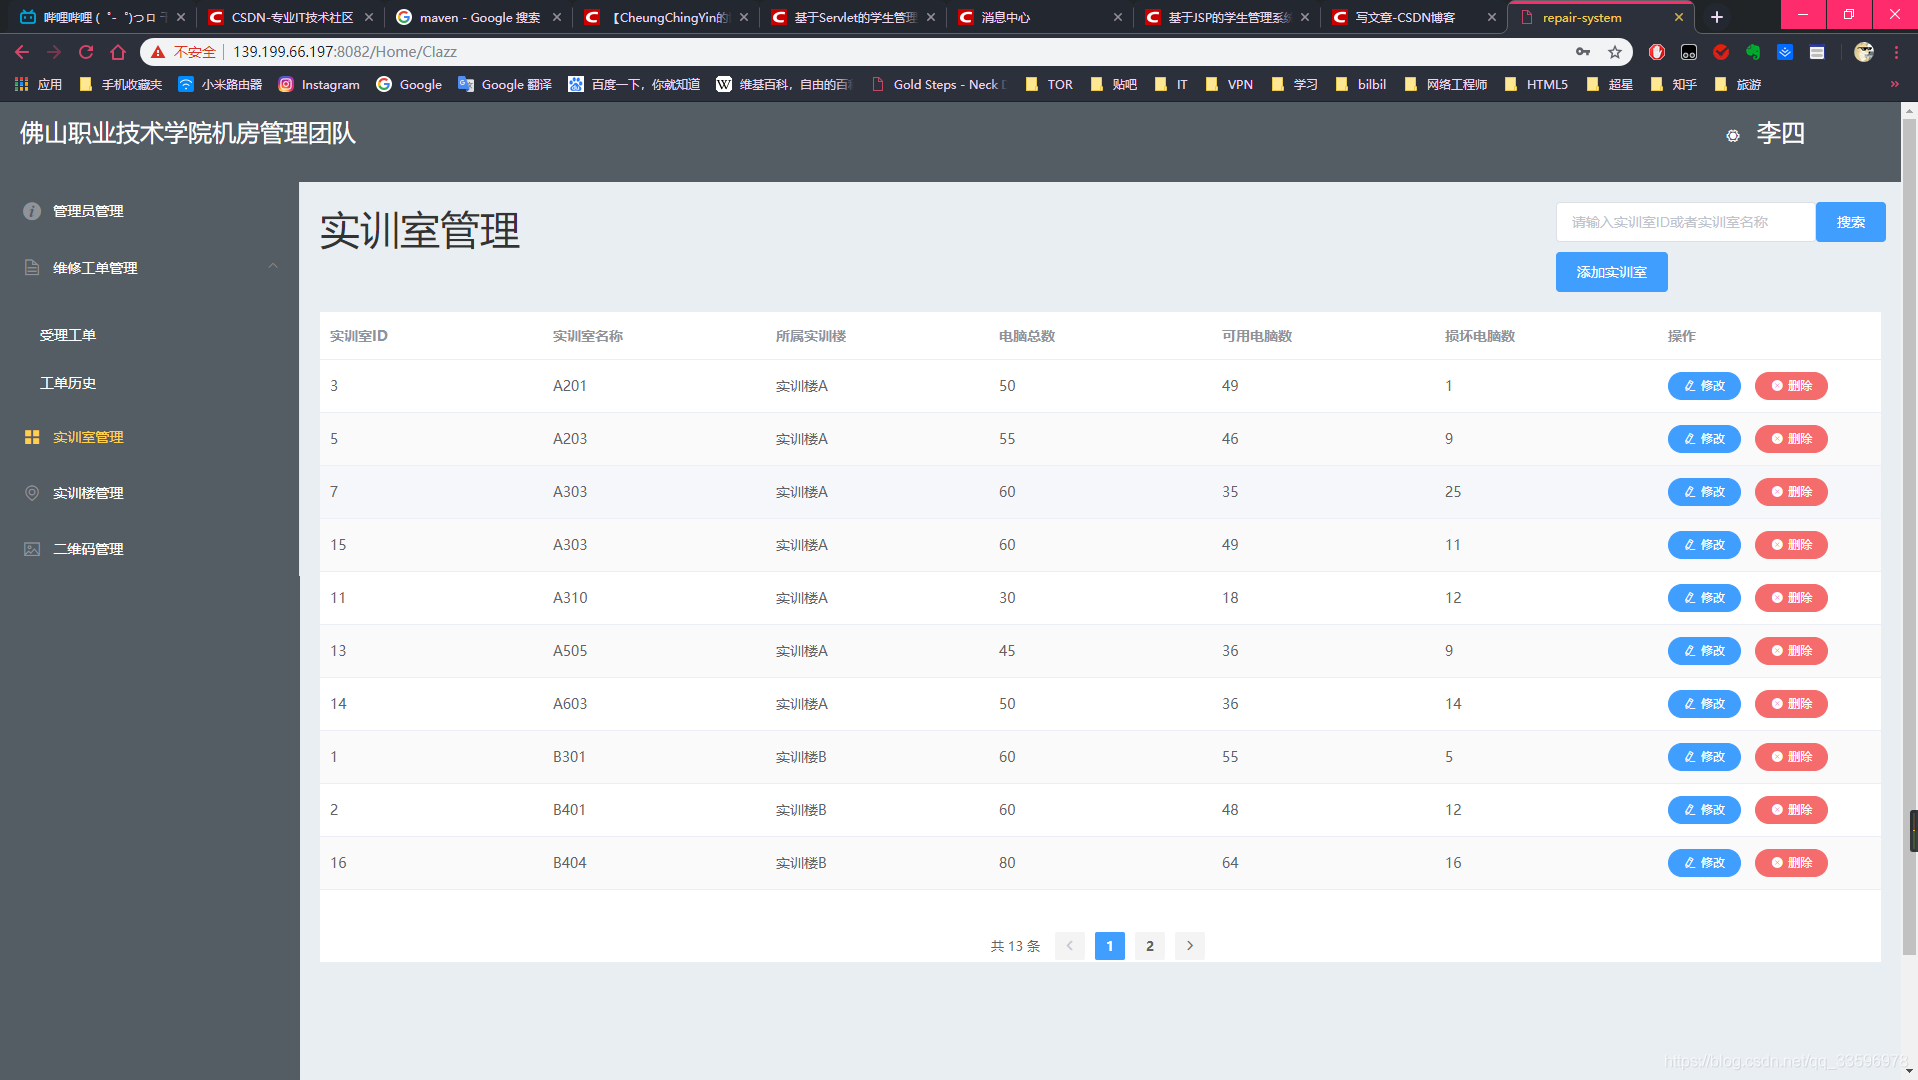Image resolution: width=1918 pixels, height=1080 pixels.
Task: Click the browser back arrow
Action: 22,52
